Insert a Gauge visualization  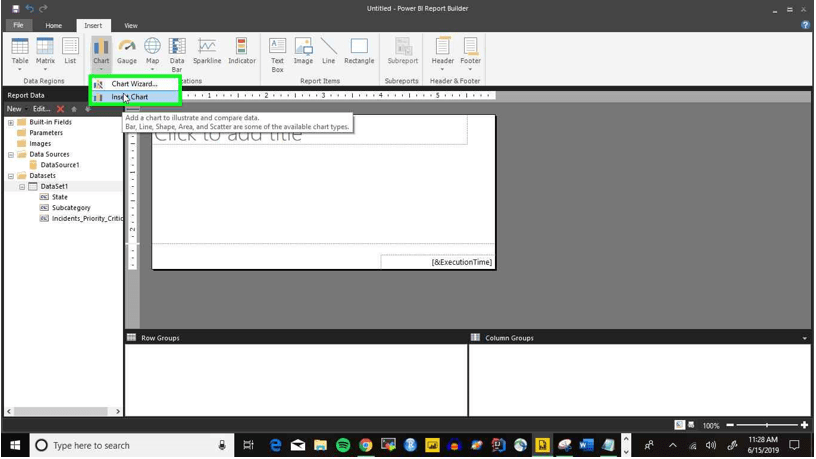coord(126,51)
